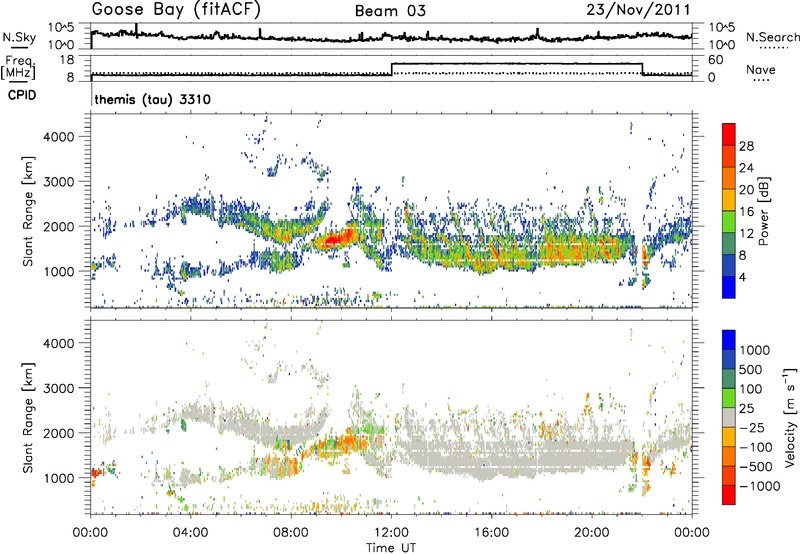Click the "Goose Bay (fitACF)" plot title
The width and height of the screenshot is (800, 554).
(x=177, y=10)
